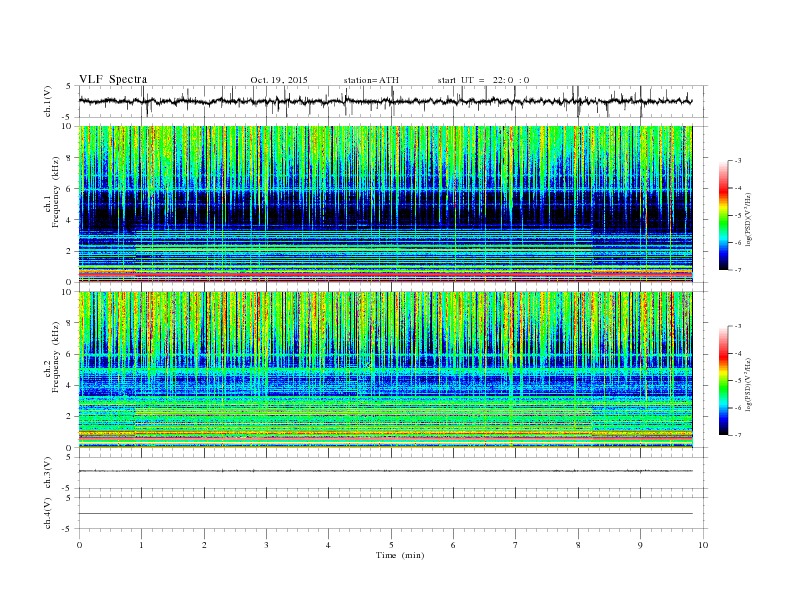The width and height of the screenshot is (792, 612).
Task: Click the final time axis tick label "10"
Action: (703, 545)
